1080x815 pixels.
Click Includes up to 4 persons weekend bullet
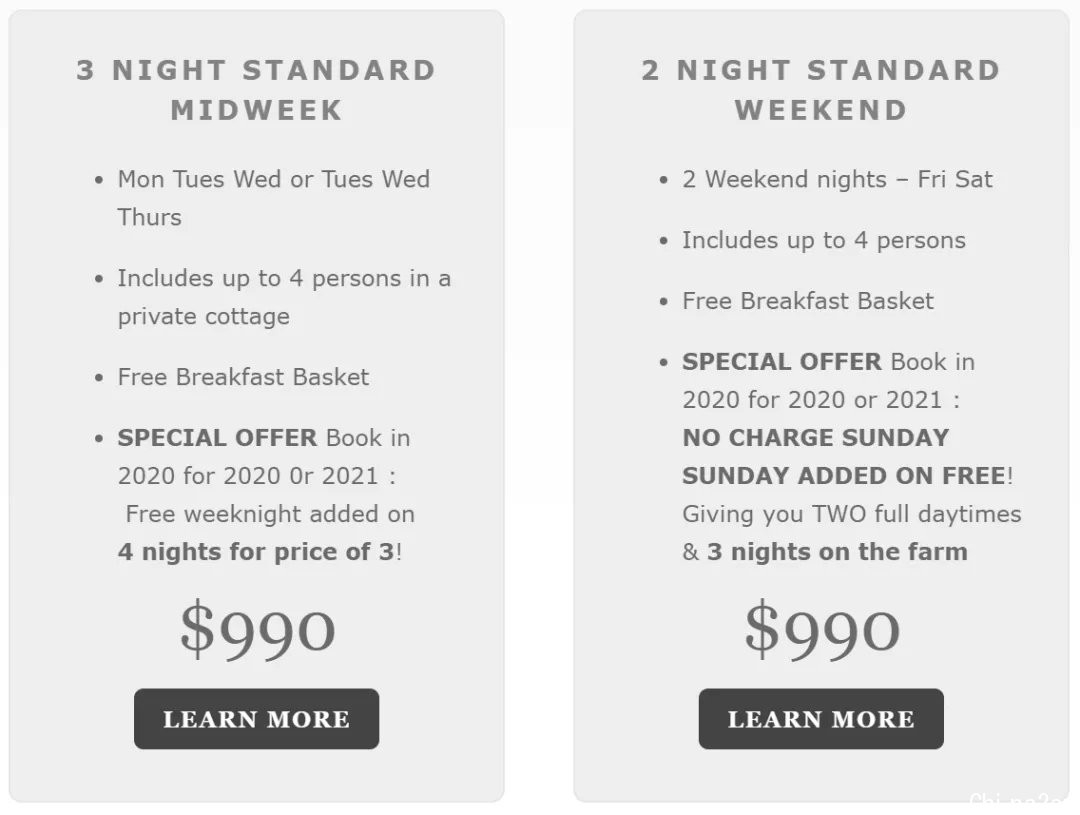pos(824,240)
